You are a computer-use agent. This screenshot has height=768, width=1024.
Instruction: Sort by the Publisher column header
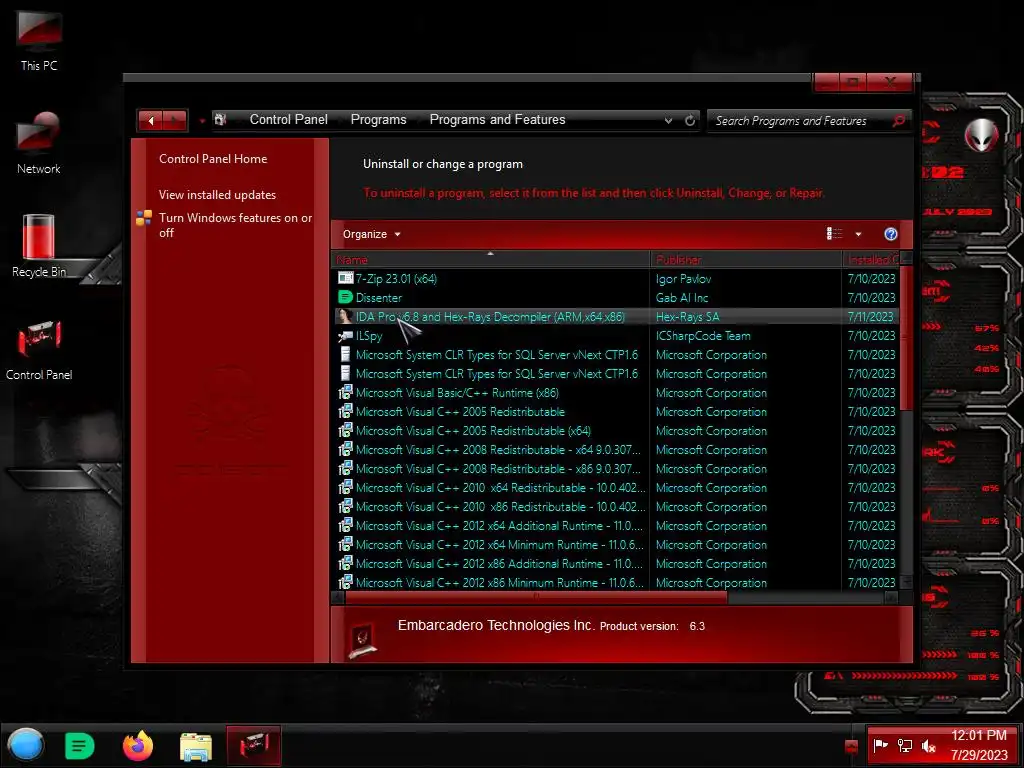pos(746,259)
